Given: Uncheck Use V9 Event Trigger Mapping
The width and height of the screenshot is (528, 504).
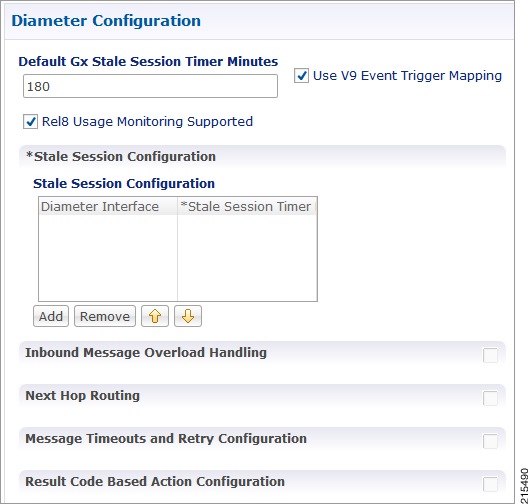Looking at the screenshot, I should coord(301,76).
